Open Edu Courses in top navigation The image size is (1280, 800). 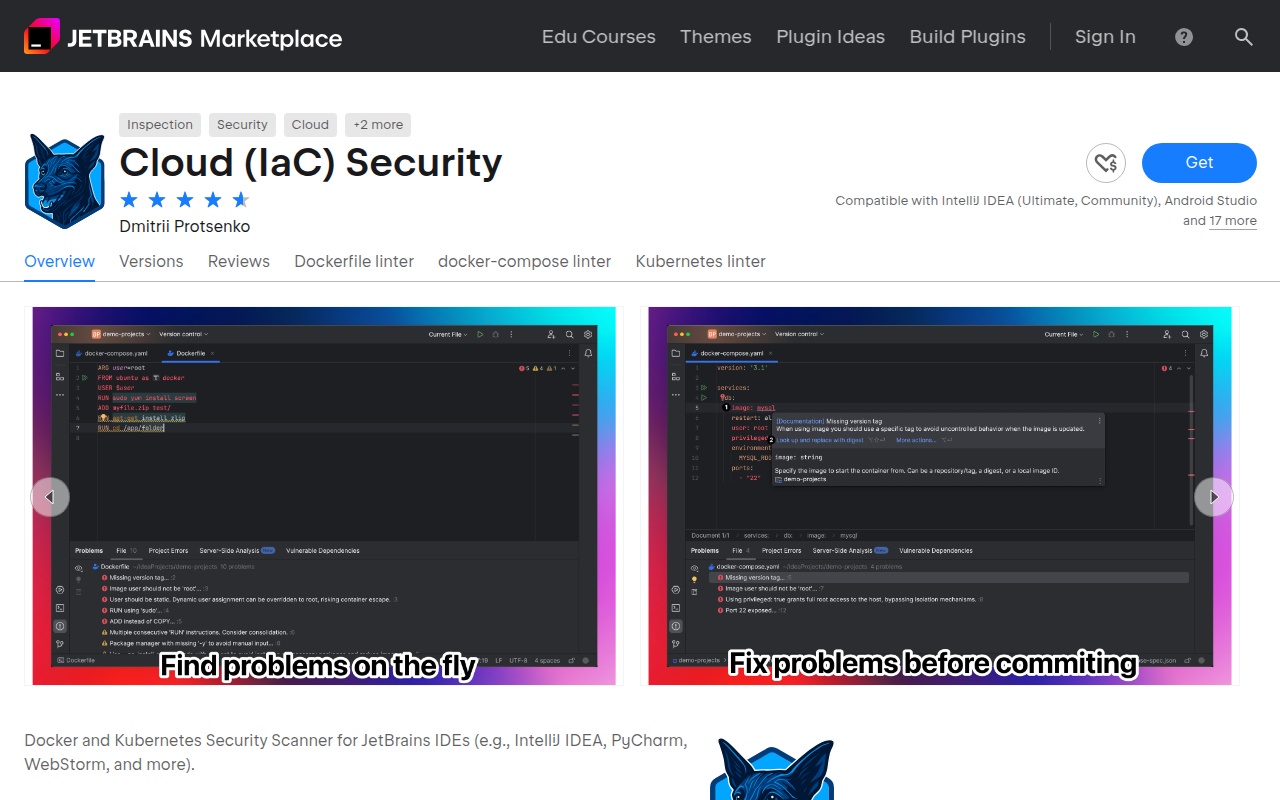[x=598, y=37]
